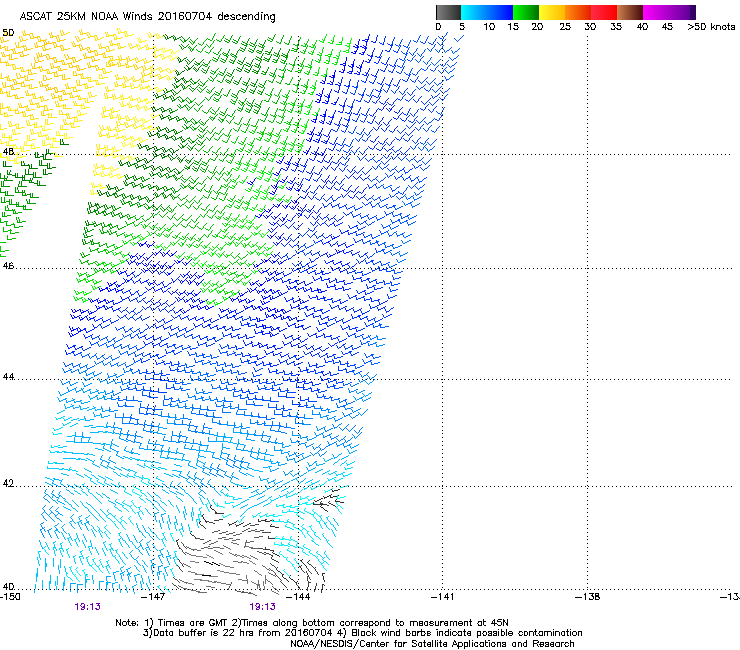Select the yellow 20–25 knot legend swatch
Image resolution: width=740 pixels, height=650 pixels.
(552, 12)
